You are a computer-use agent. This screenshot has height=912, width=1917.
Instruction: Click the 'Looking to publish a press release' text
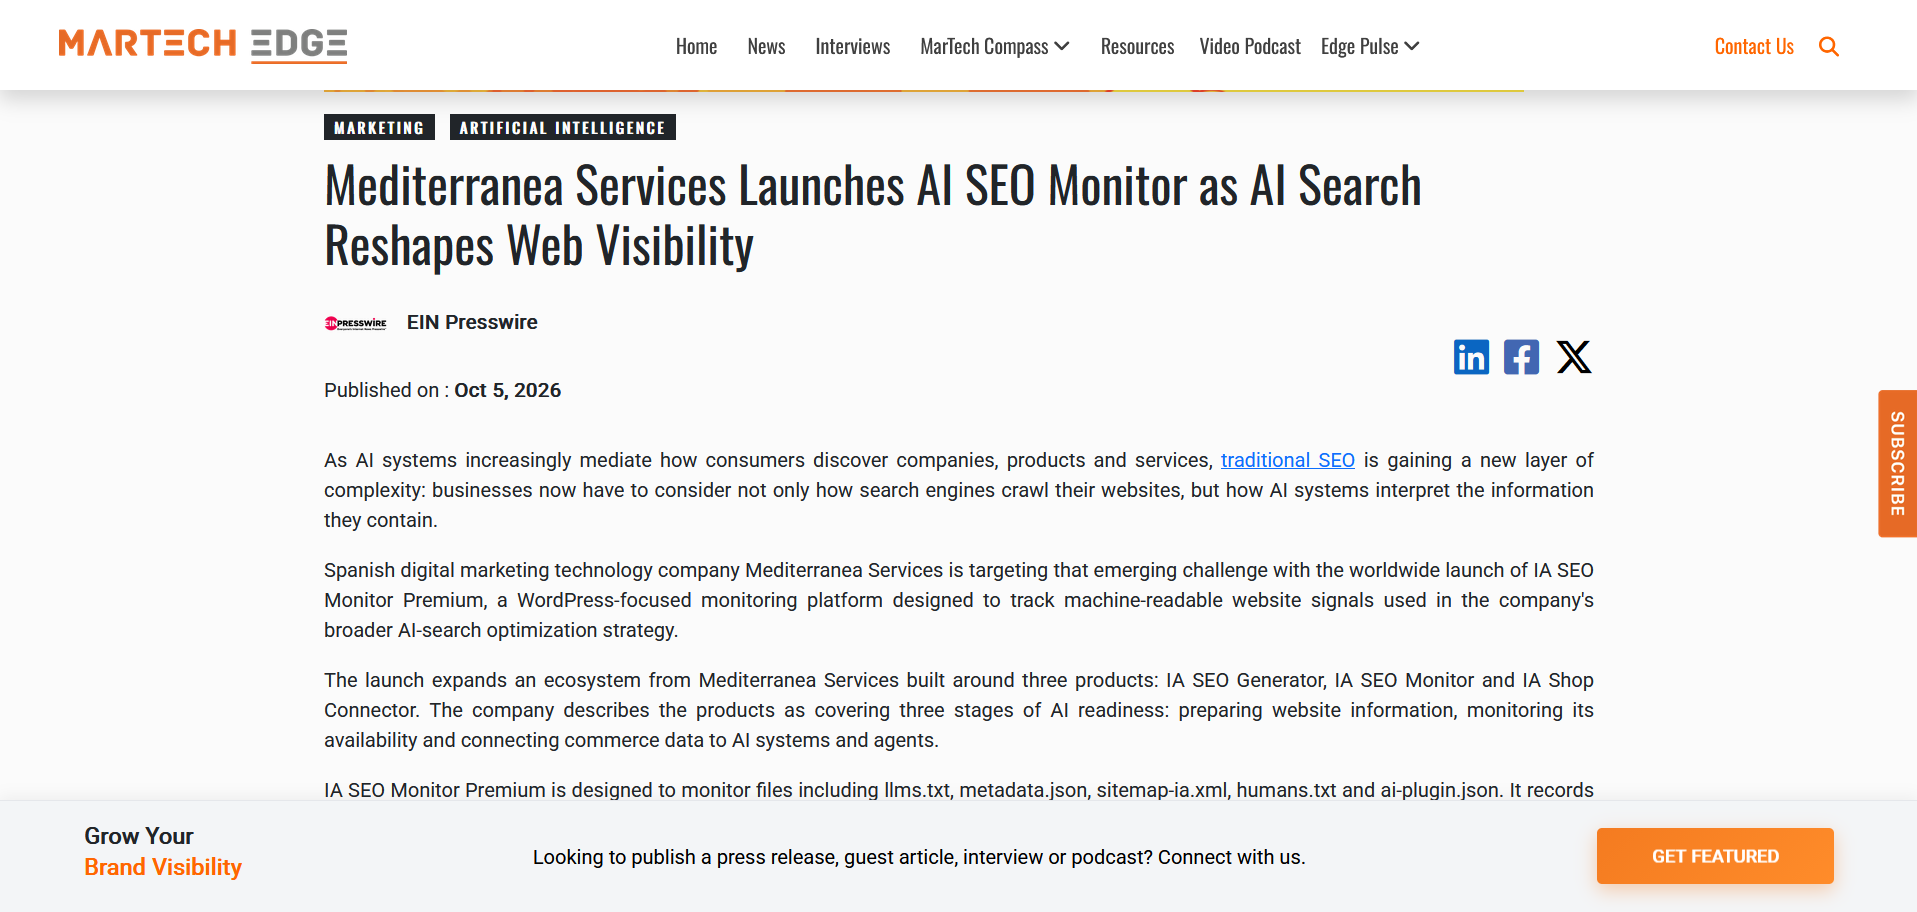point(919,857)
